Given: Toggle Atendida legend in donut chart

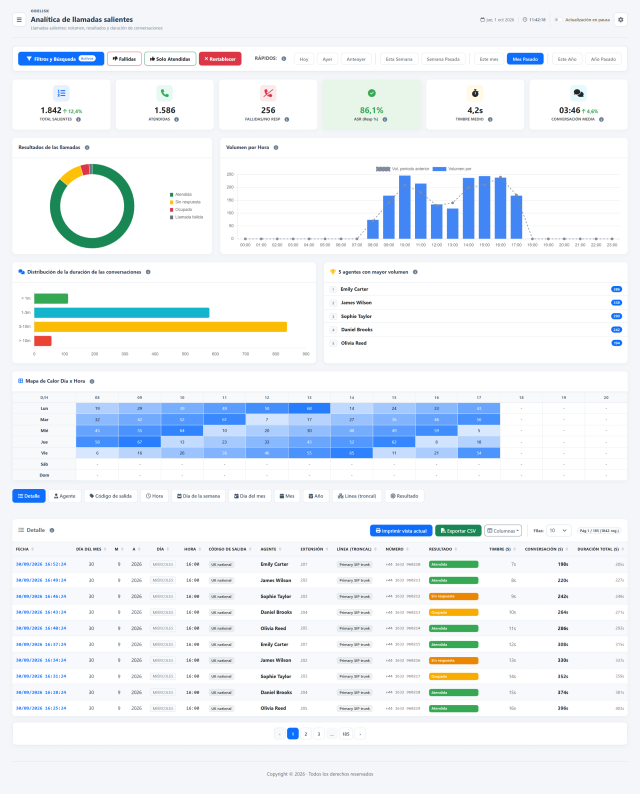Looking at the screenshot, I should (x=181, y=194).
